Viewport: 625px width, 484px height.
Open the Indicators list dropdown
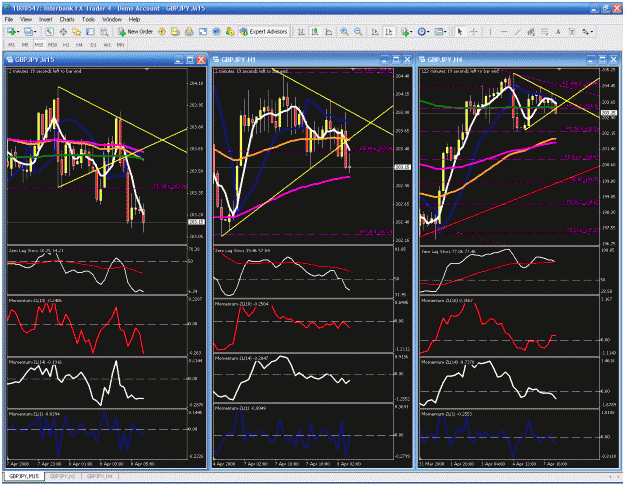(407, 31)
